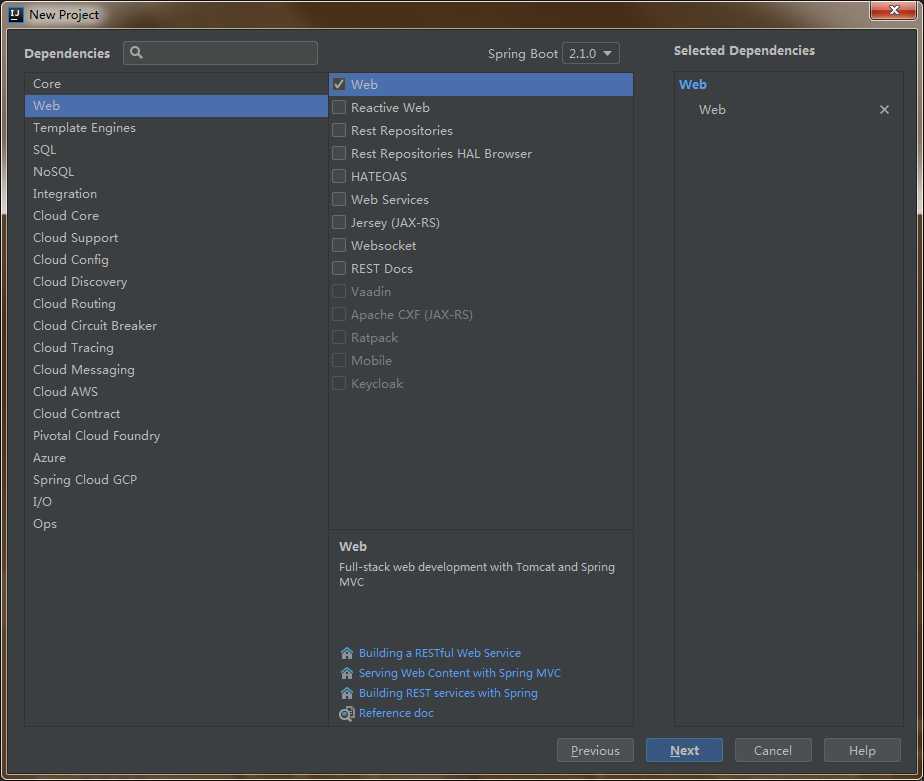The height and width of the screenshot is (781, 924).
Task: Click the disabled Ratpack checkbox
Action: (x=339, y=337)
